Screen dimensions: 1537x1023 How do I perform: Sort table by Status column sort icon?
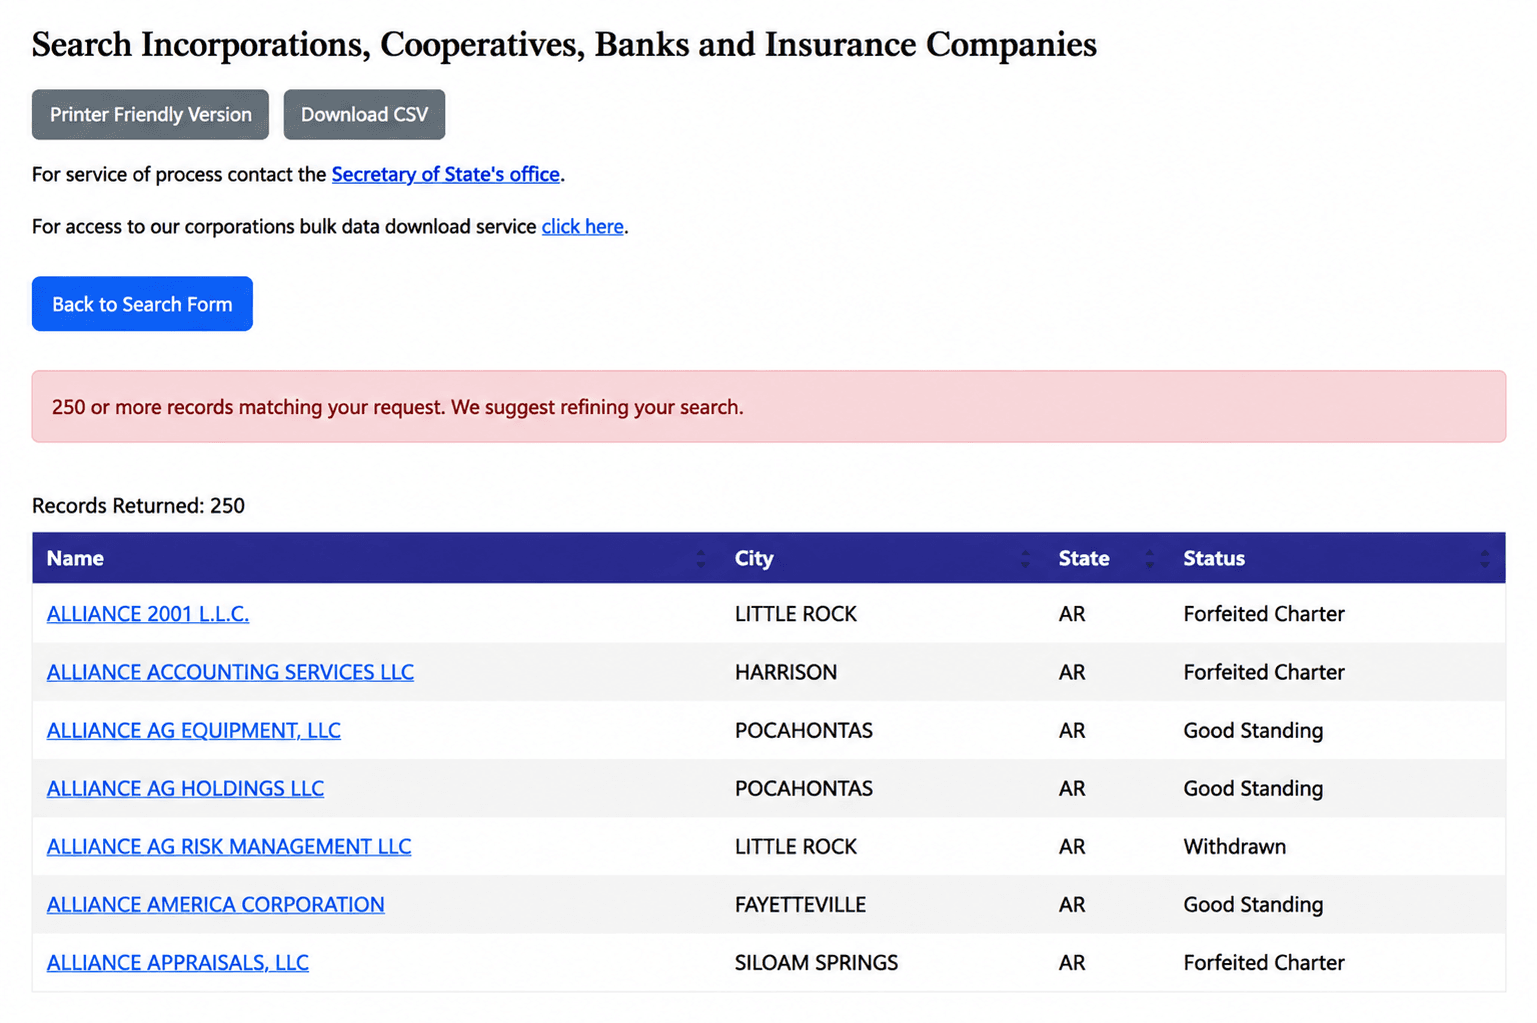(1485, 558)
